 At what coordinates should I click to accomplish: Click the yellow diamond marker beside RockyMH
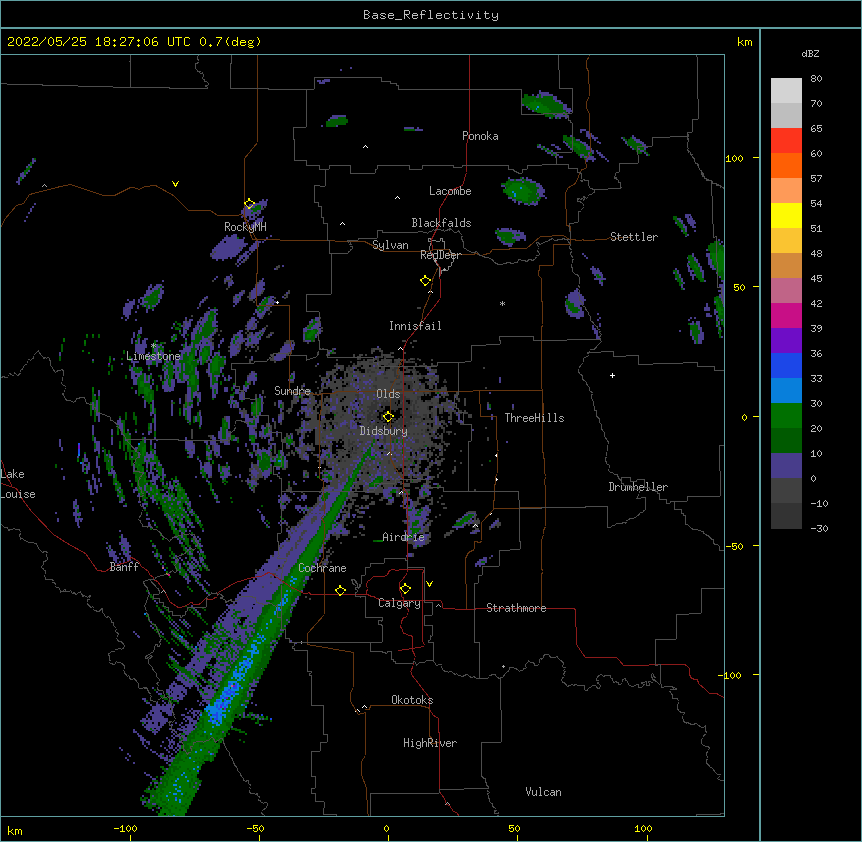coord(249,204)
